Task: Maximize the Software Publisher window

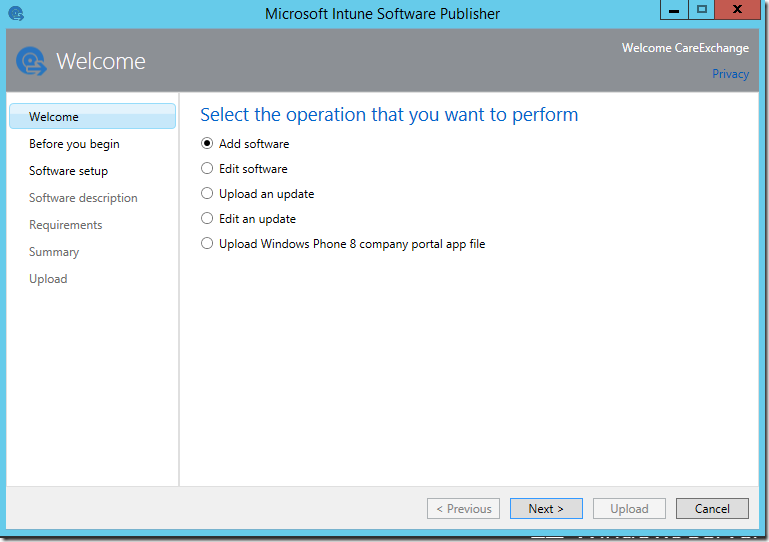Action: (x=701, y=9)
